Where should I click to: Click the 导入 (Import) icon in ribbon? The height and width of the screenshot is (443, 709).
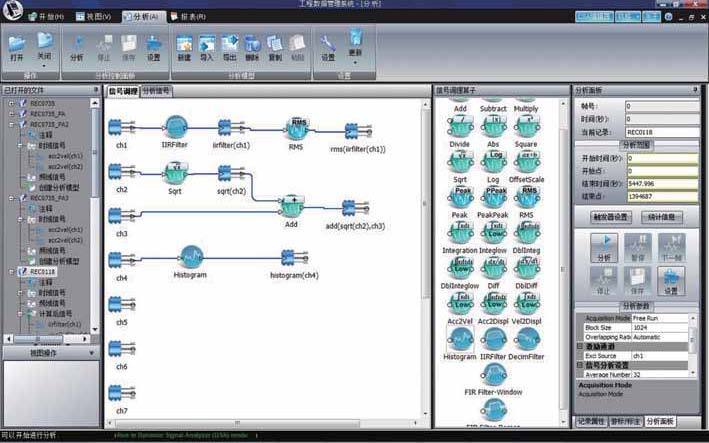tap(206, 47)
